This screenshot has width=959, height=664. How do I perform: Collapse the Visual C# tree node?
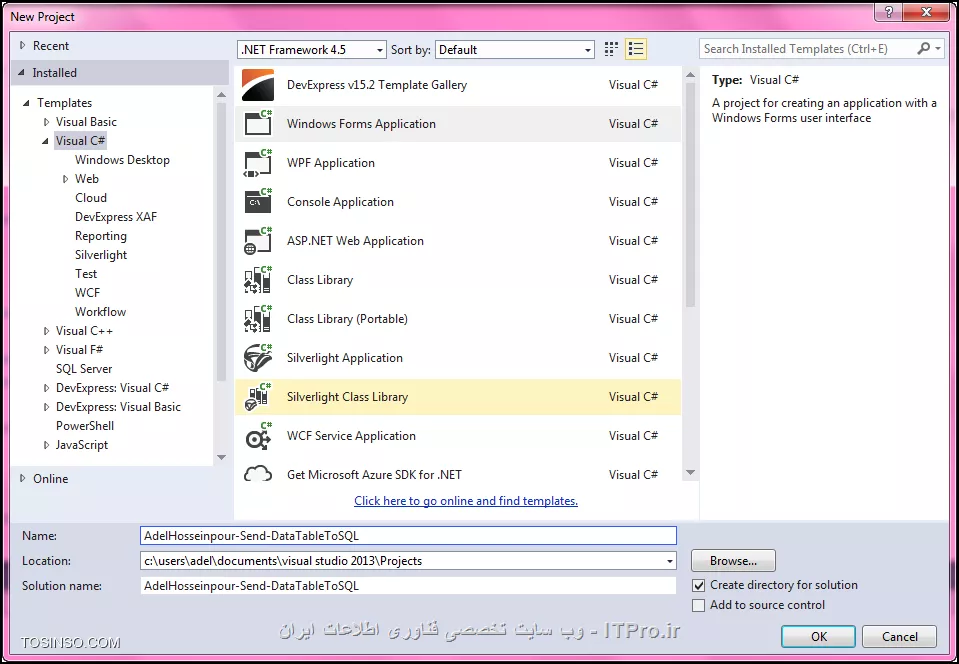click(x=46, y=141)
